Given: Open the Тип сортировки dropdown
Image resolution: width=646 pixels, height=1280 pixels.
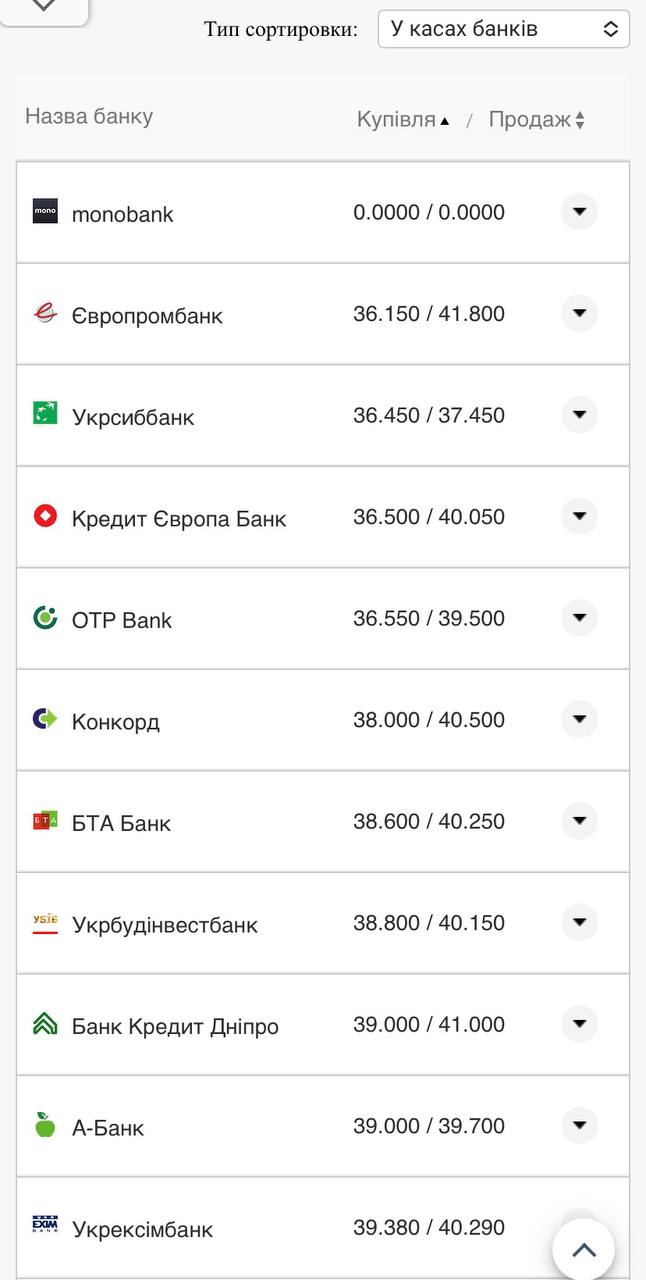Looking at the screenshot, I should click(x=503, y=29).
